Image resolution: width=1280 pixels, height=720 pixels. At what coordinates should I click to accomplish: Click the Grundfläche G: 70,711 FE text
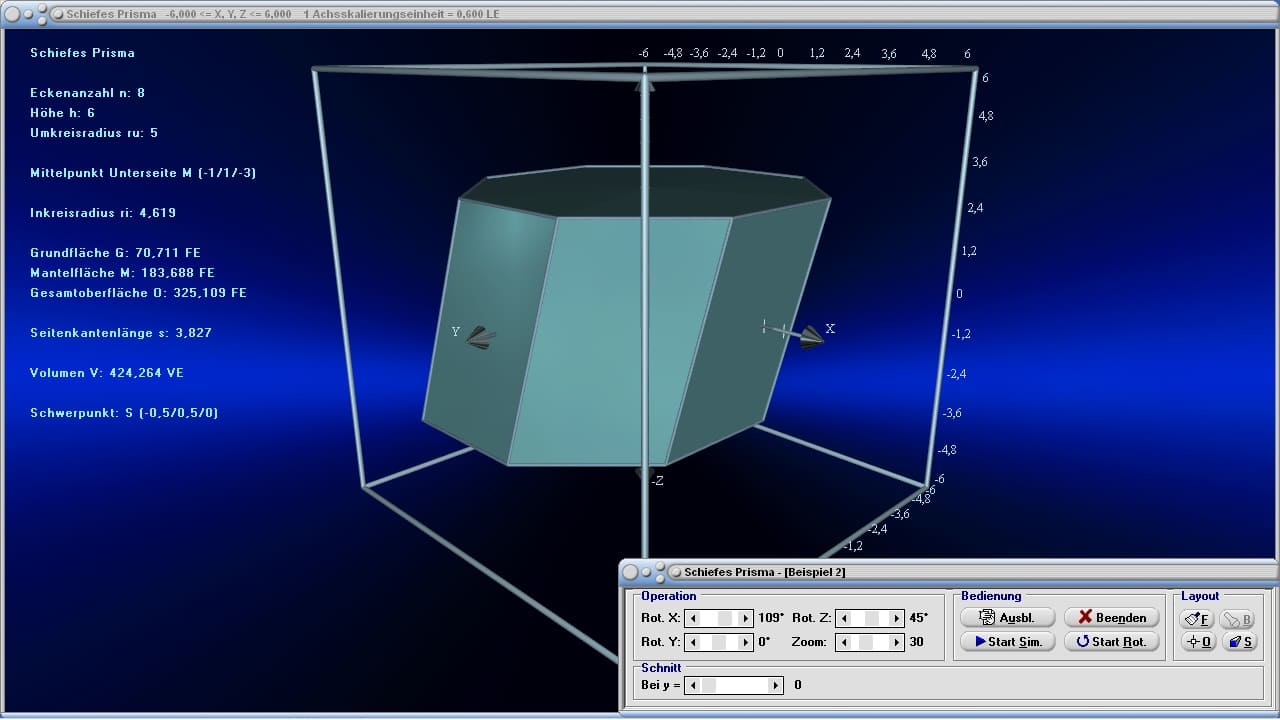(115, 253)
